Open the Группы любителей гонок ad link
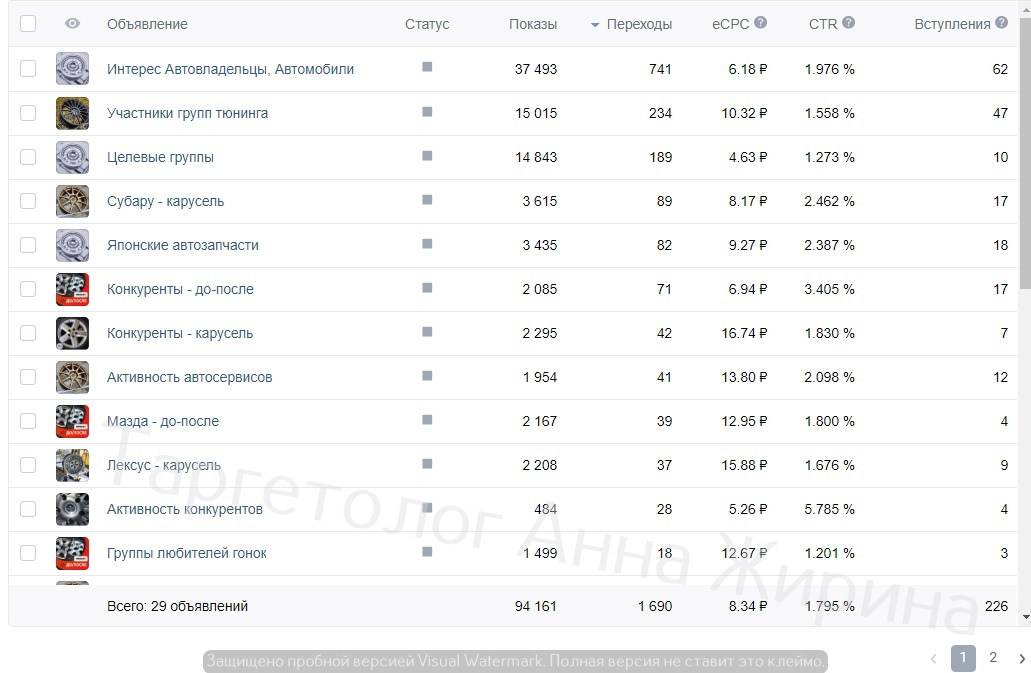The image size is (1031, 673). 187,553
